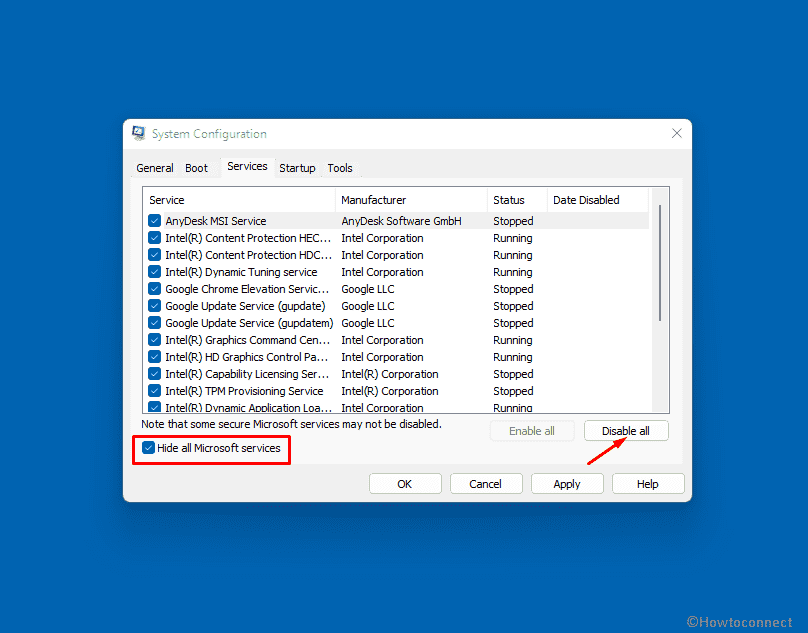The height and width of the screenshot is (633, 808).
Task: Click the System Configuration title bar icon
Action: tap(139, 134)
